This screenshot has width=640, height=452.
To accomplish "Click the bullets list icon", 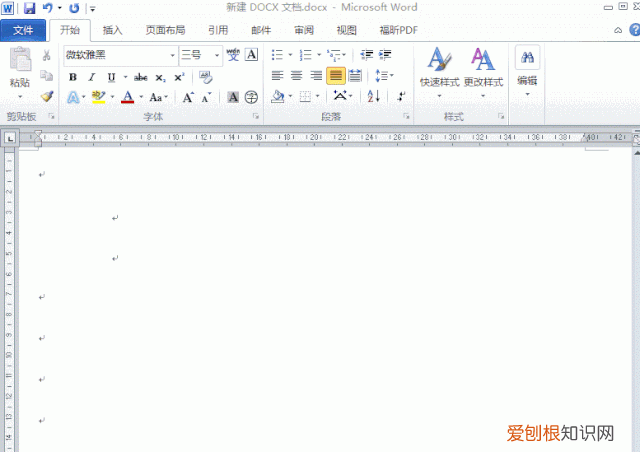I will [x=277, y=55].
